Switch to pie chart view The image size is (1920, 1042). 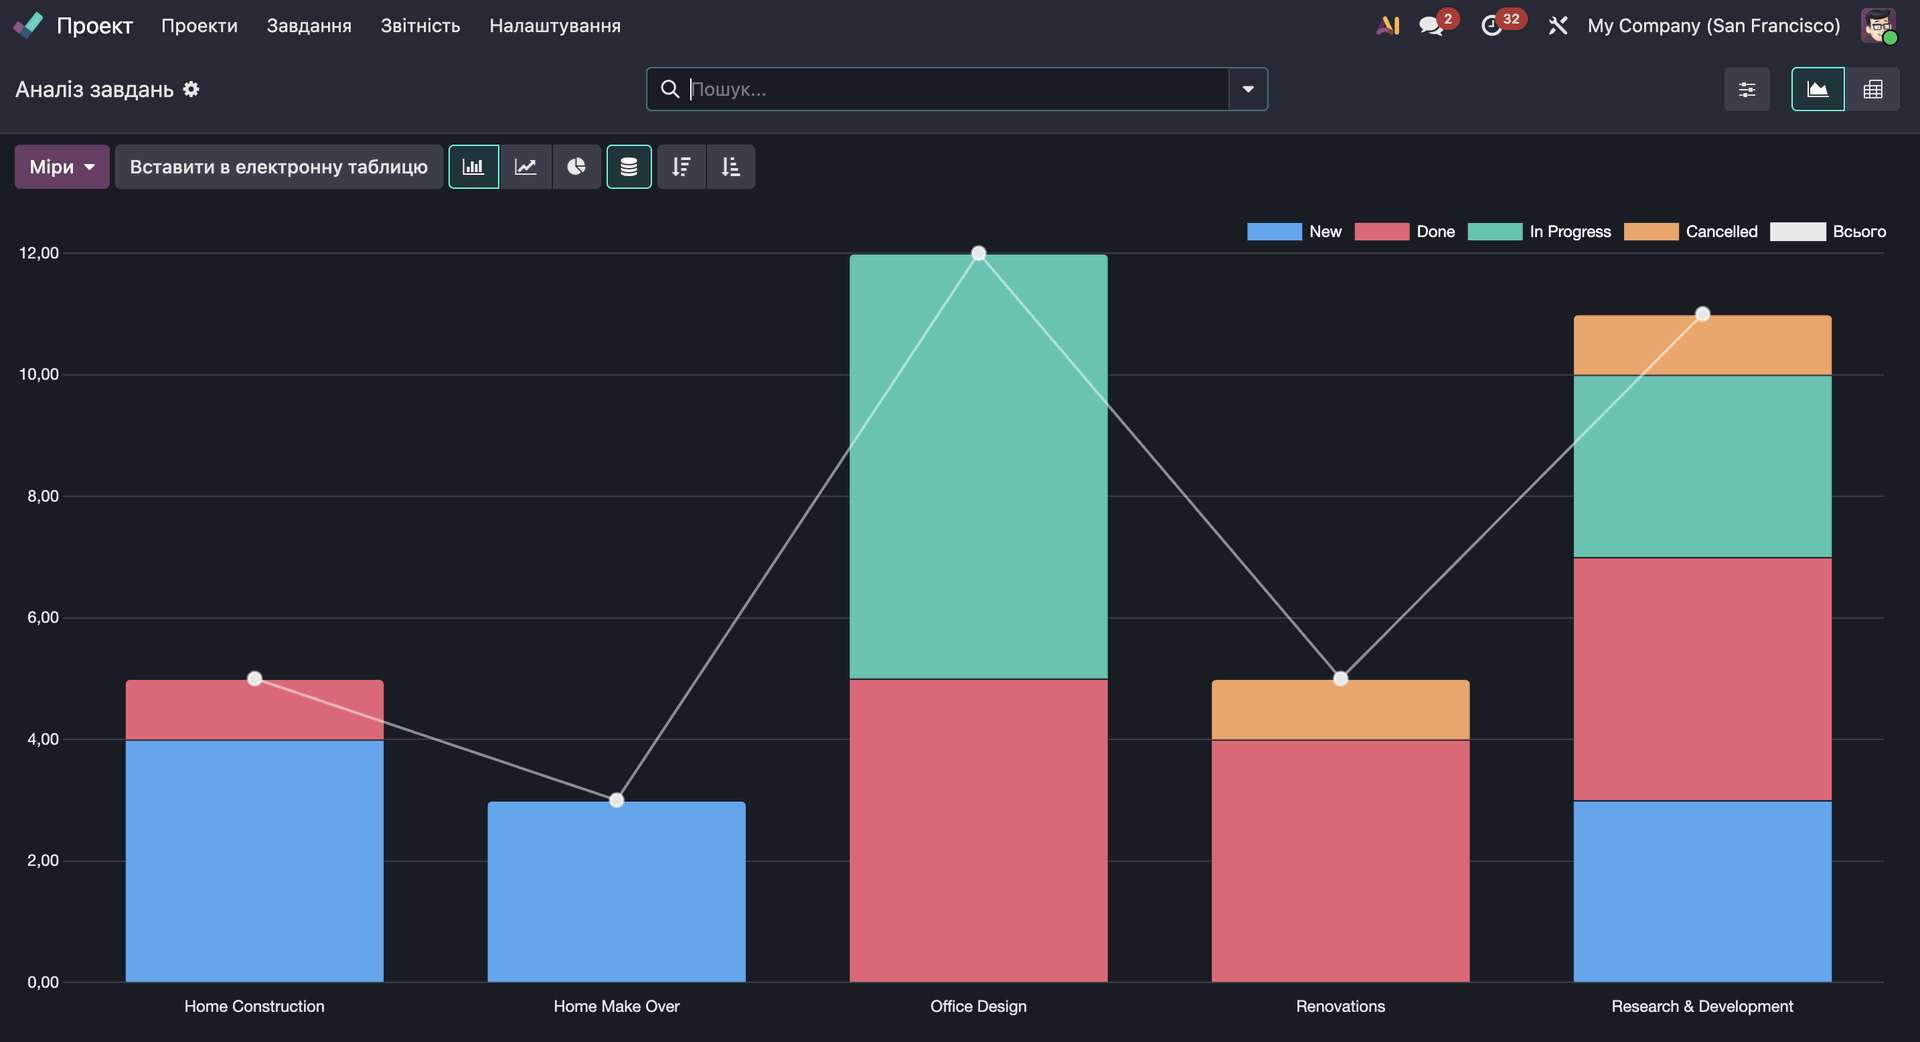[x=577, y=167]
